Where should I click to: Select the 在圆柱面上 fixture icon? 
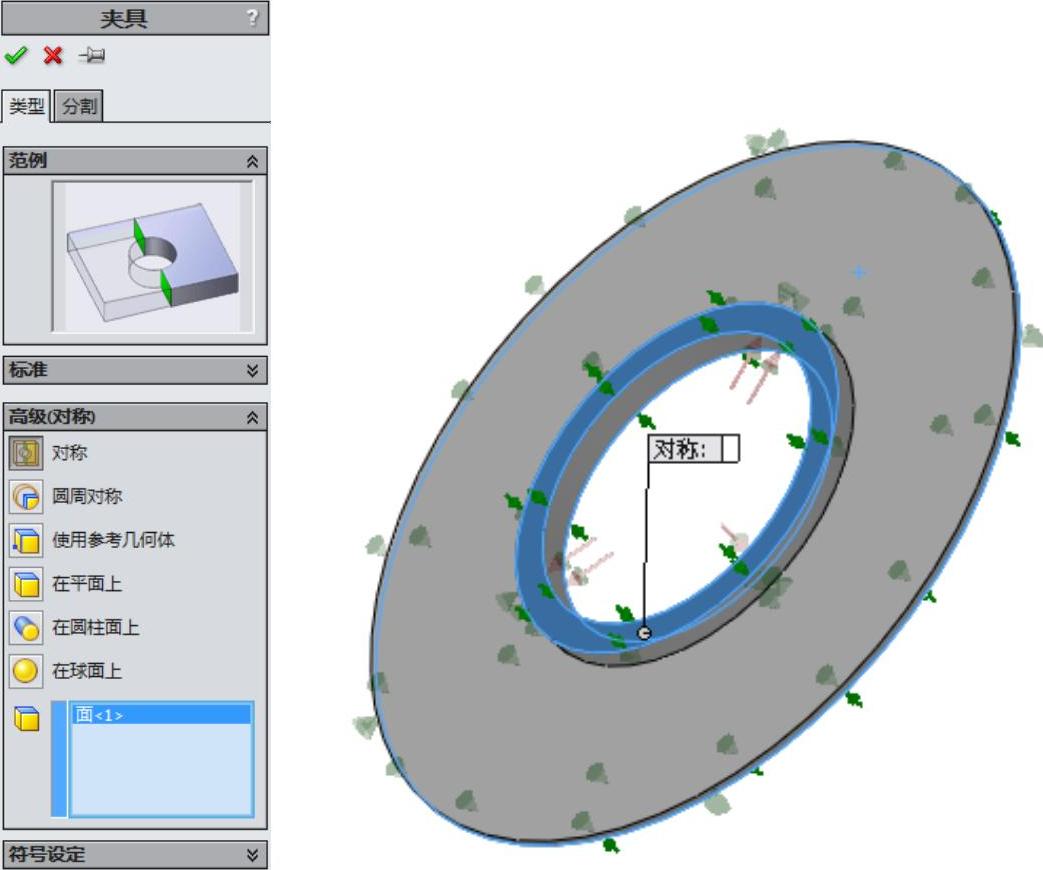pos(26,627)
